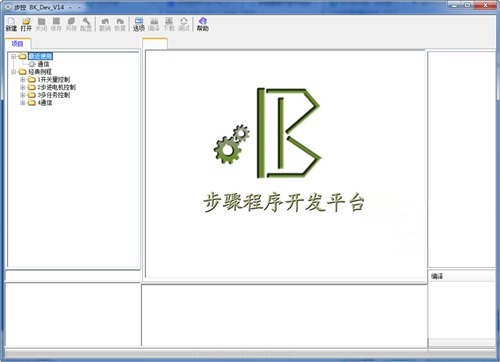Open 选项 (Options) from the toolbar
The height and width of the screenshot is (362, 500).
pyautogui.click(x=139, y=24)
